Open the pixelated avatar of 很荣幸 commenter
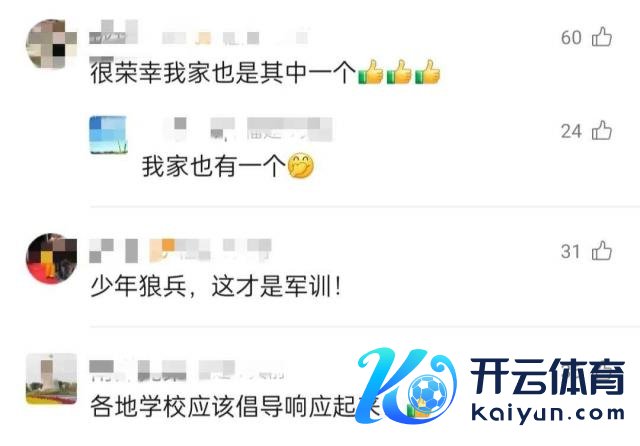640x446 pixels. 51,44
